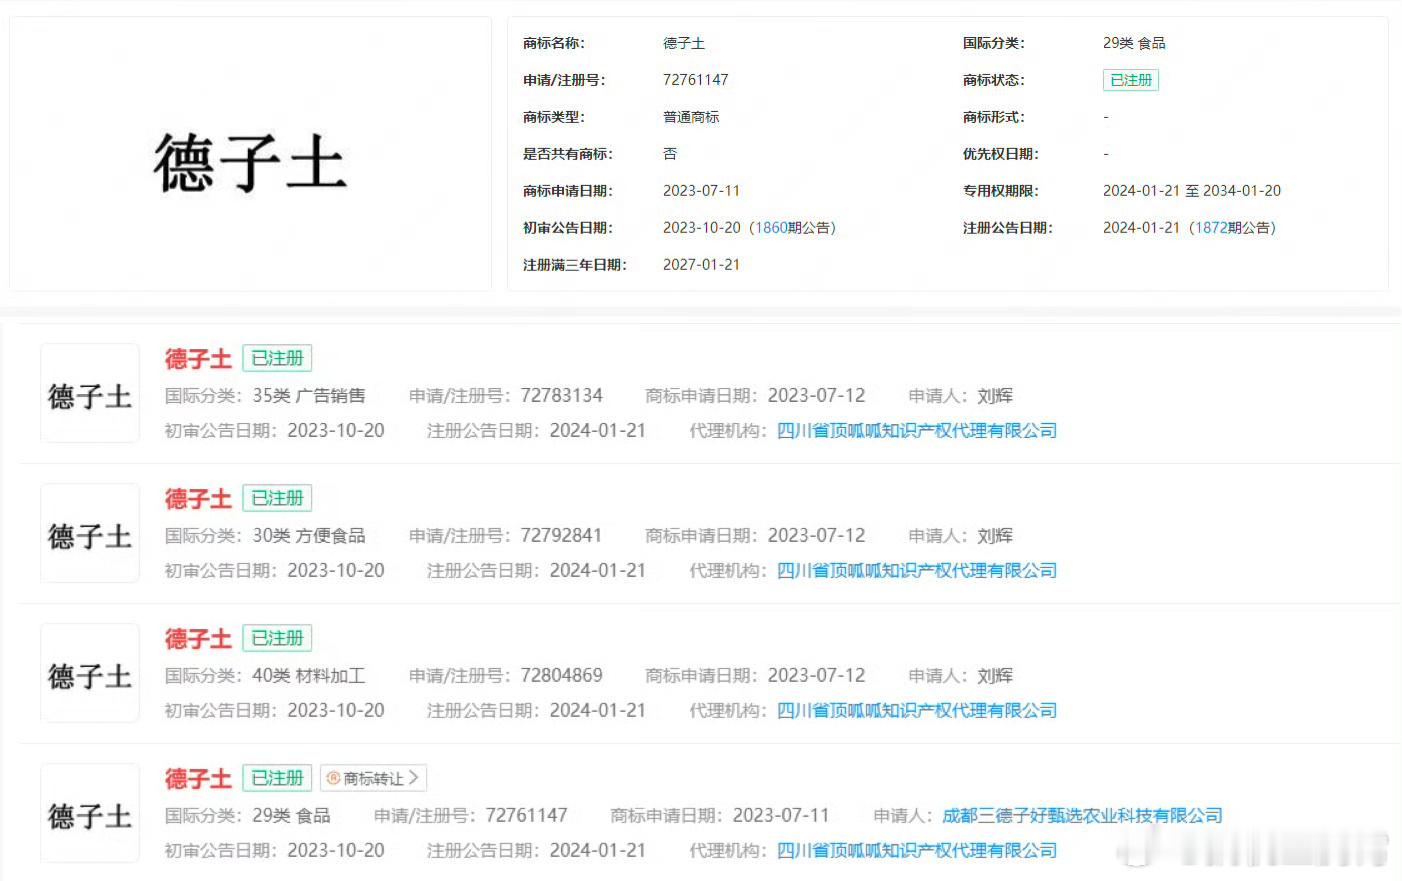Select trademark name 德子士 in details panel
The width and height of the screenshot is (1402, 881).
684,43
